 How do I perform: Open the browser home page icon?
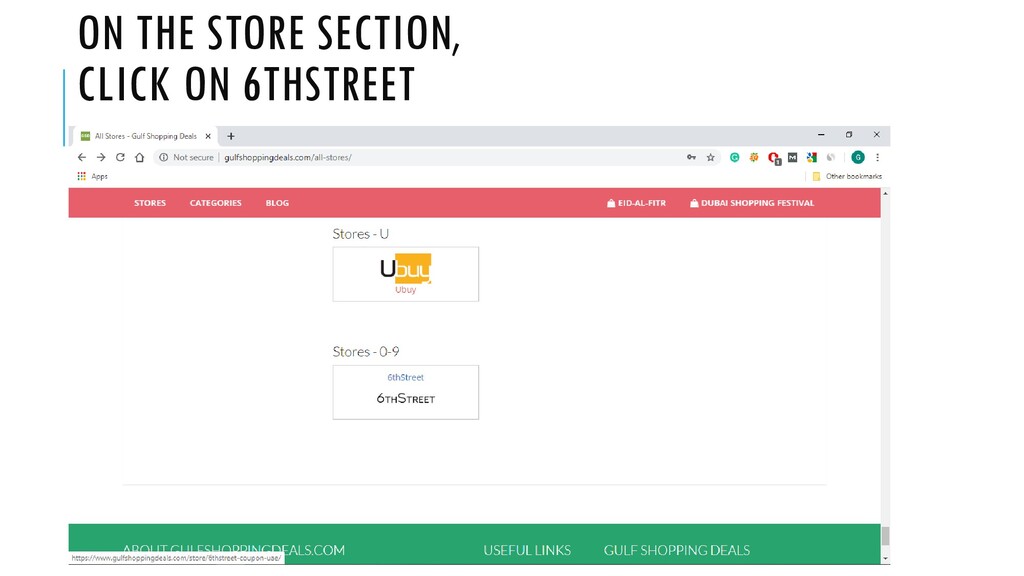coord(139,157)
